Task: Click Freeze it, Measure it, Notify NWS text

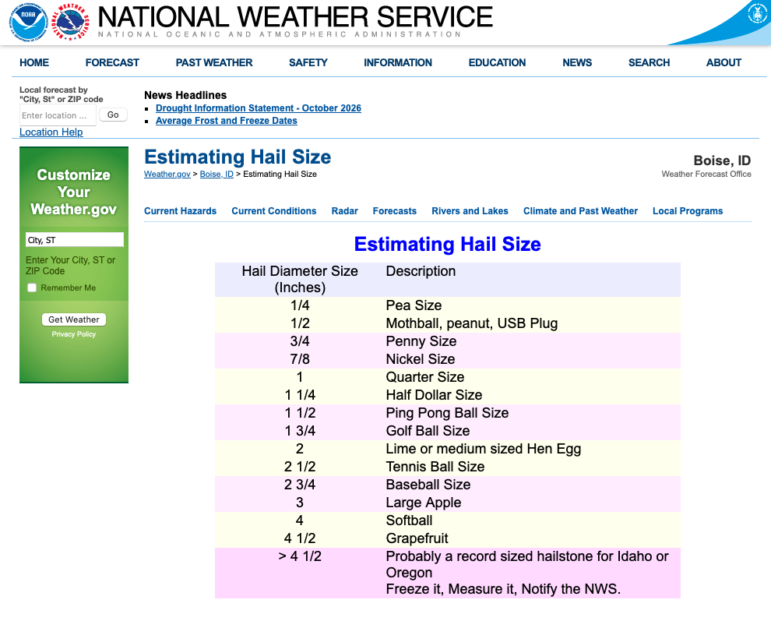Action: tap(503, 589)
